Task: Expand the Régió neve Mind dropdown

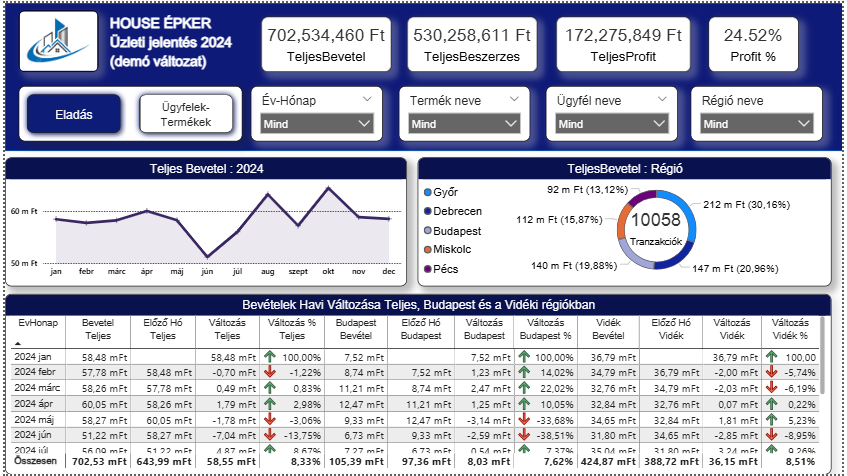Action: pos(756,124)
